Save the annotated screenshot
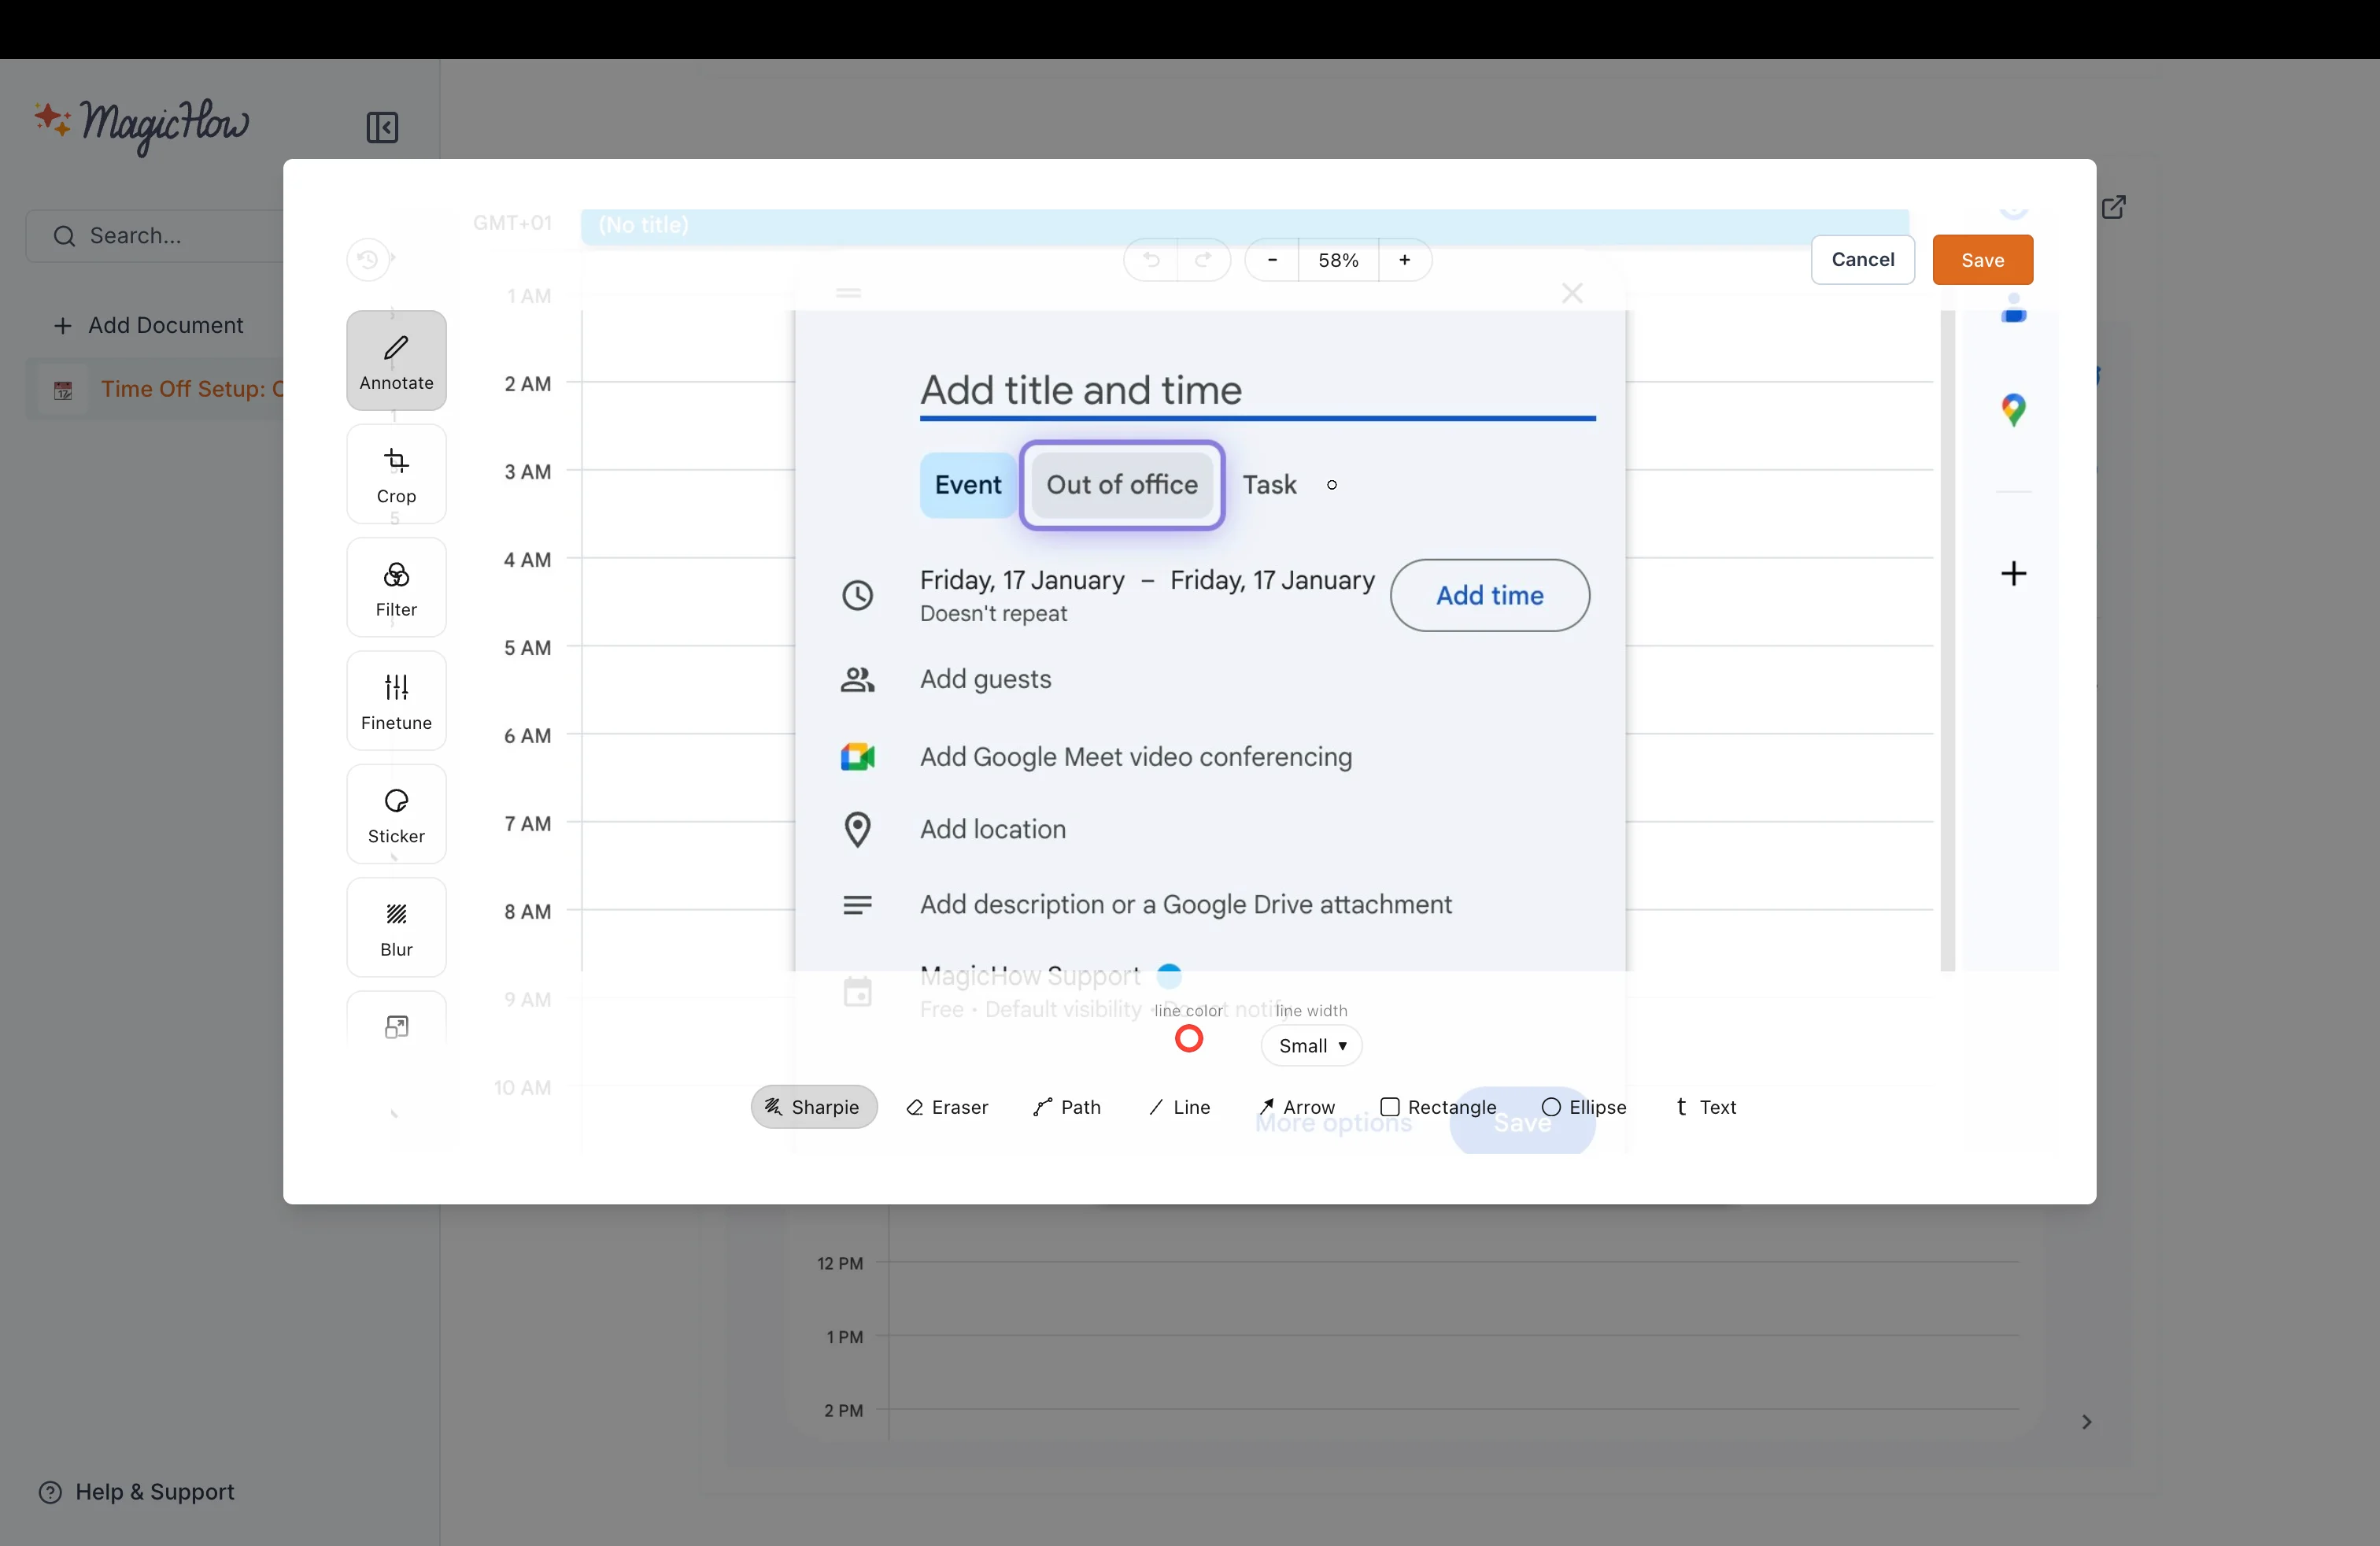 1983,260
